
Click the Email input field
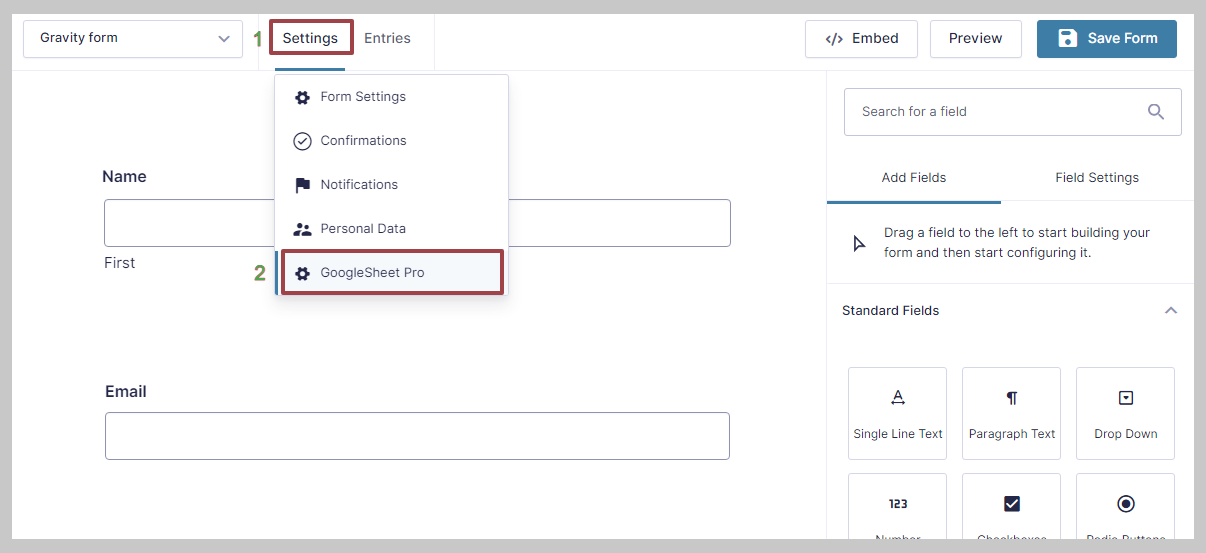pos(417,436)
